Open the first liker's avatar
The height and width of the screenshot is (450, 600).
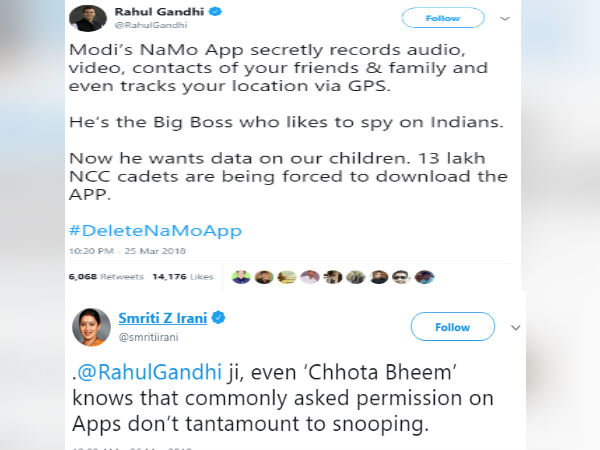(241, 277)
